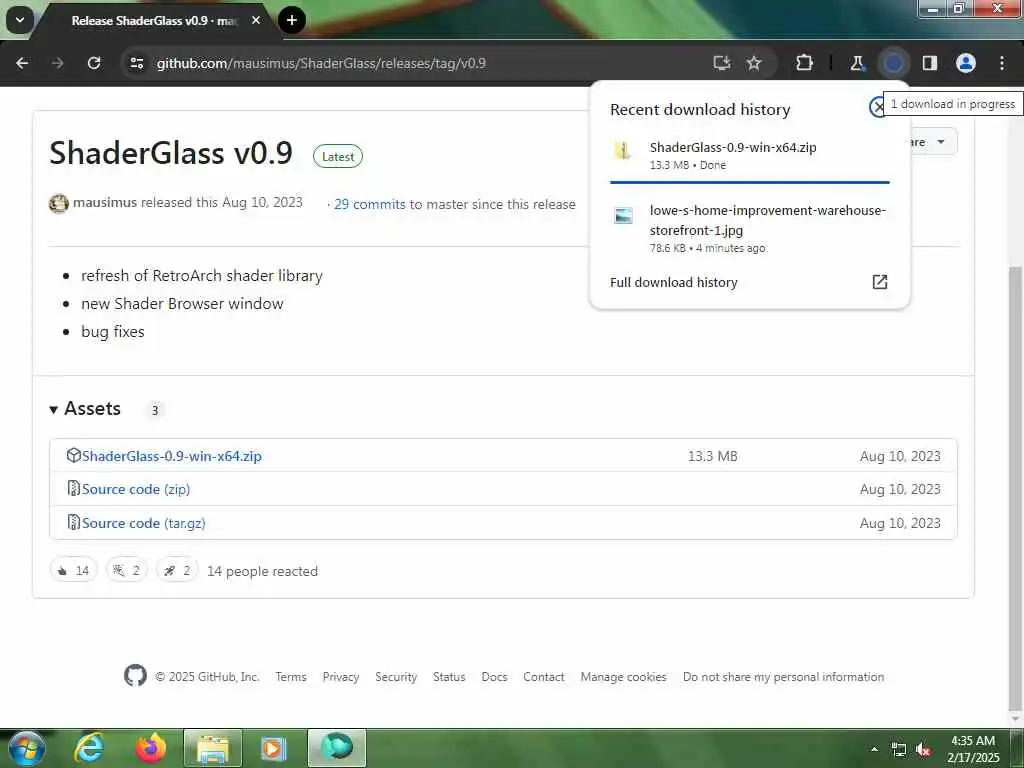Open Chrome Labs flask icon

(857, 63)
